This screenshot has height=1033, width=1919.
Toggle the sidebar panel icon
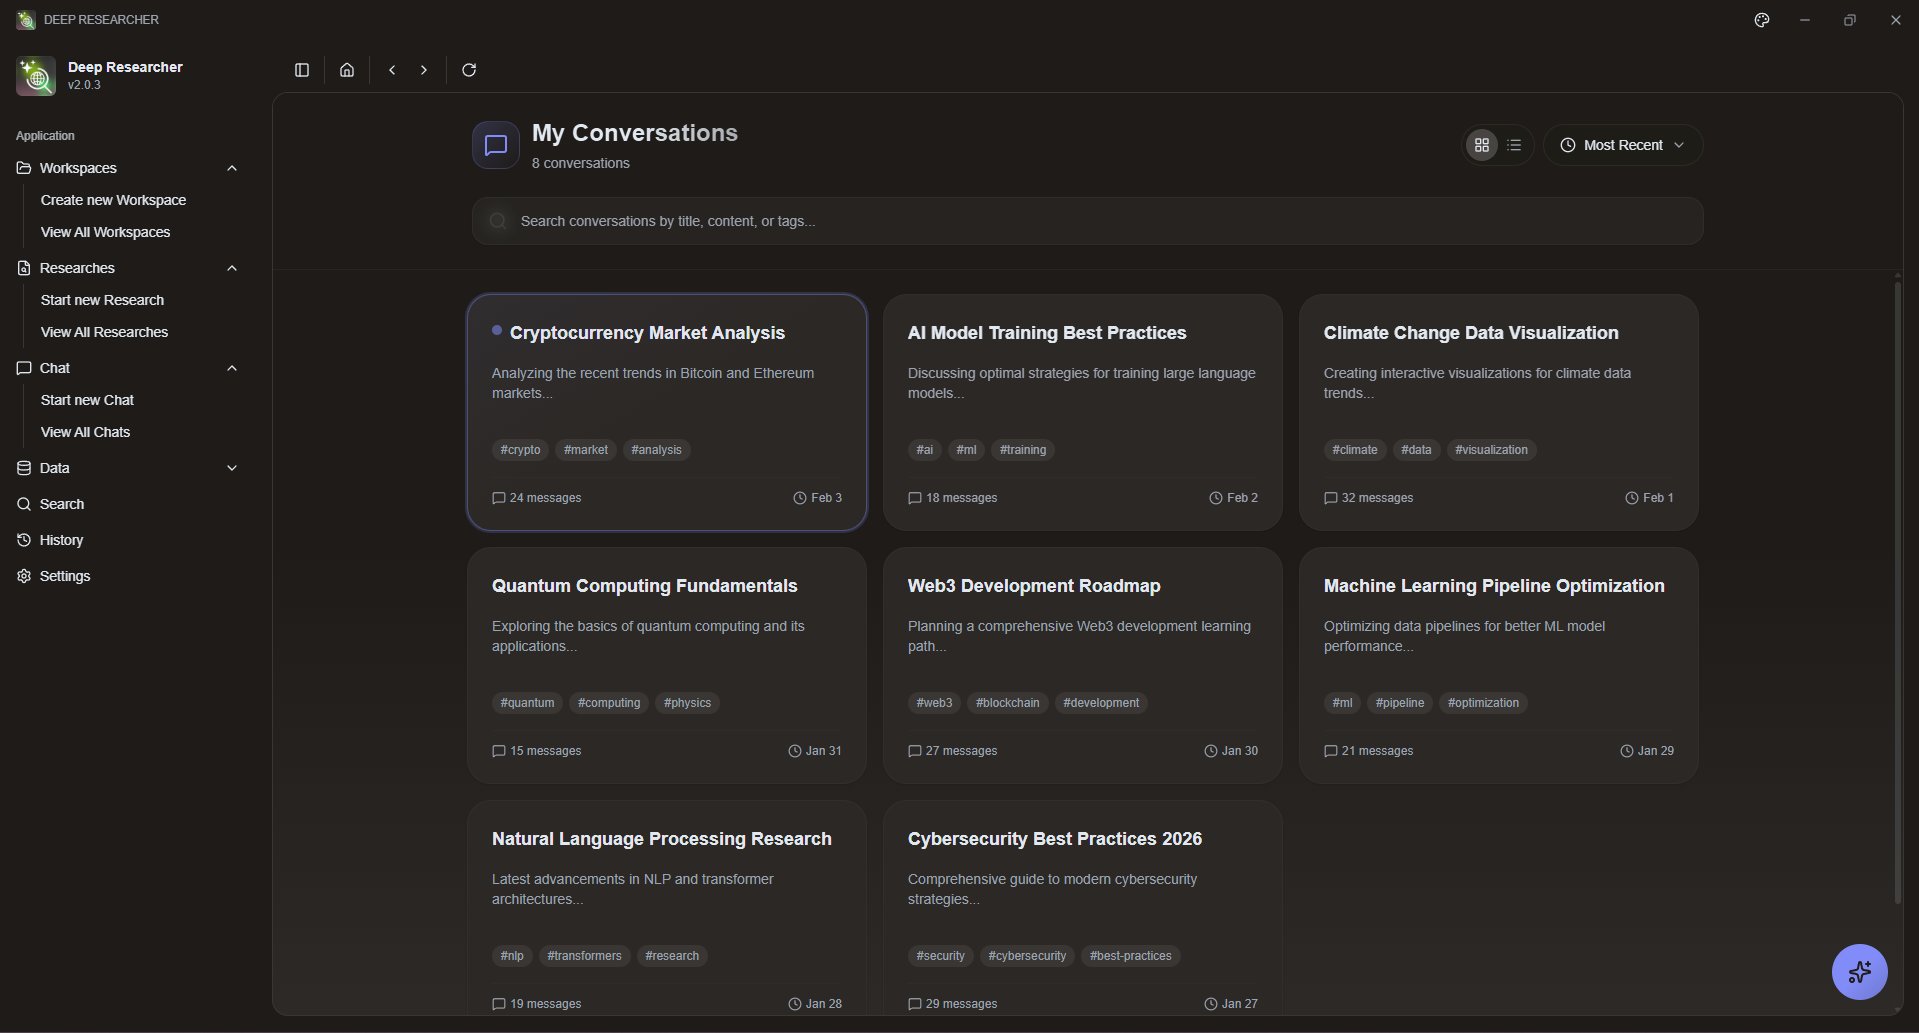302,70
